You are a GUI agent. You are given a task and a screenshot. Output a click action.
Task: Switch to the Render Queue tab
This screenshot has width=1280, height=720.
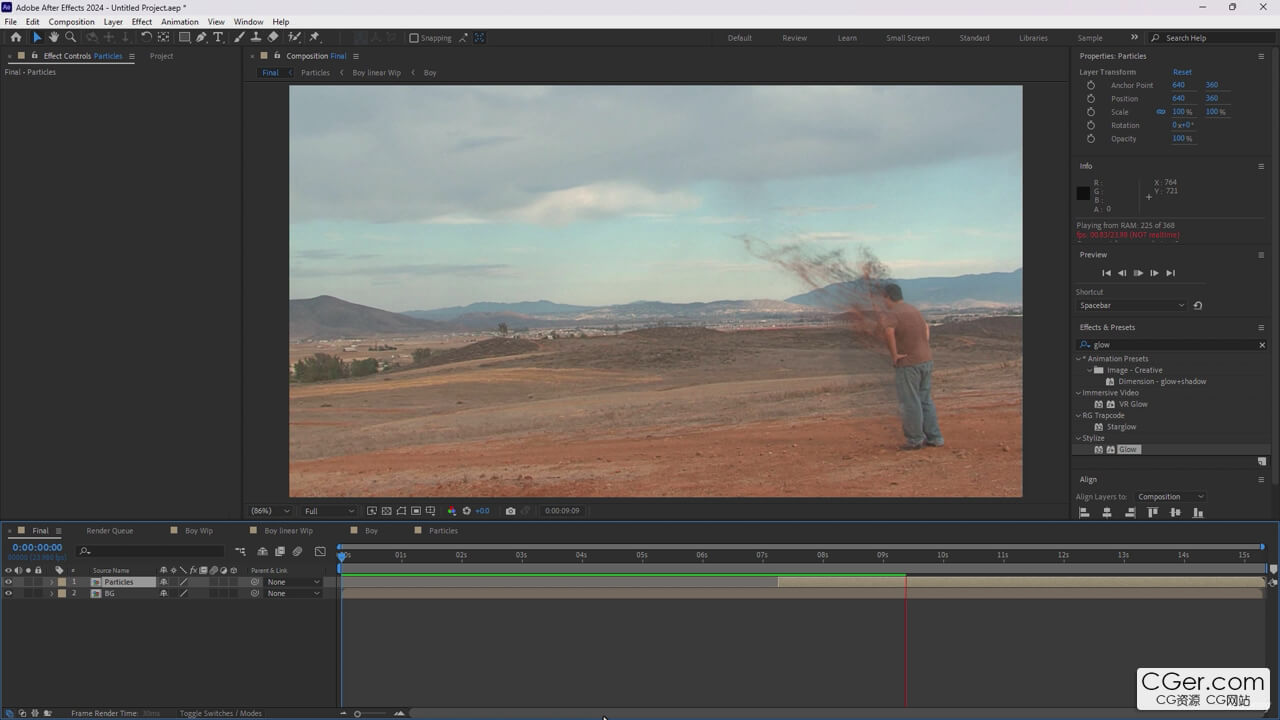109,531
